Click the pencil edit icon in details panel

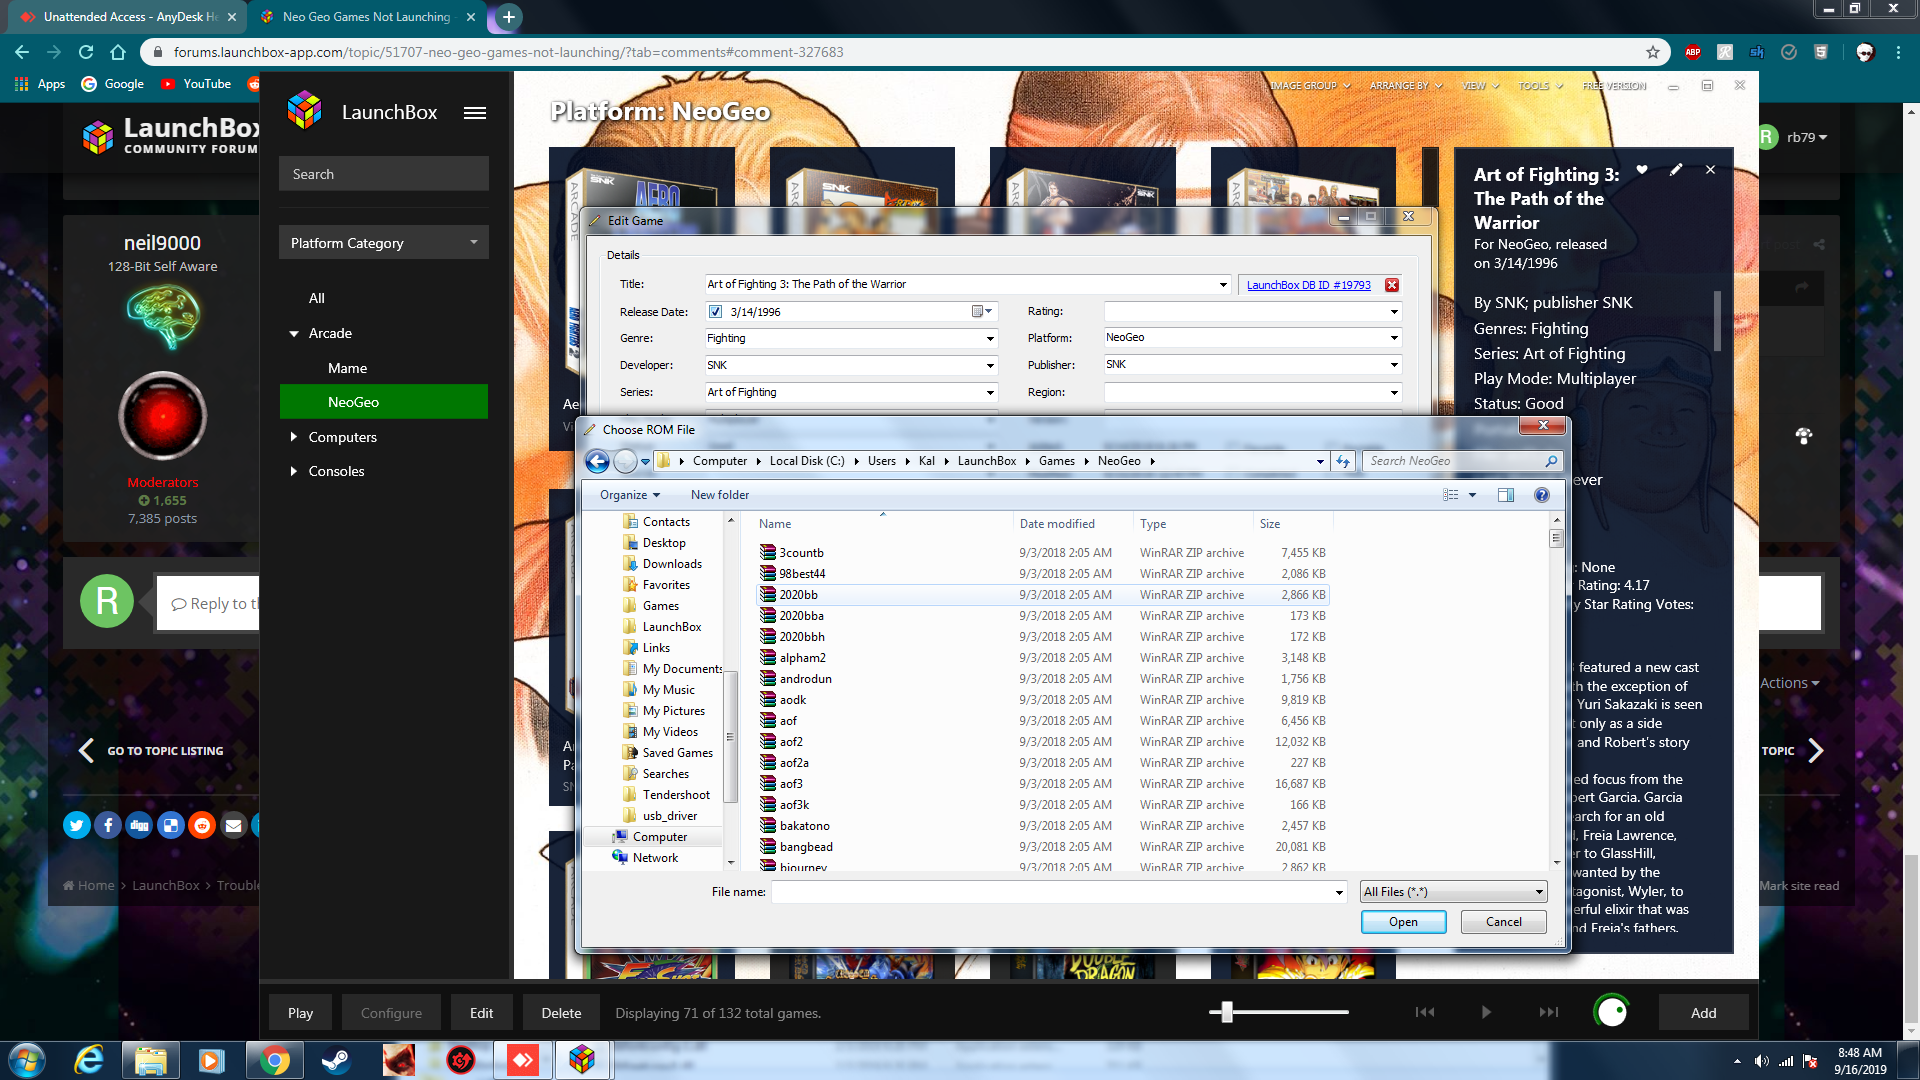[x=1676, y=170]
